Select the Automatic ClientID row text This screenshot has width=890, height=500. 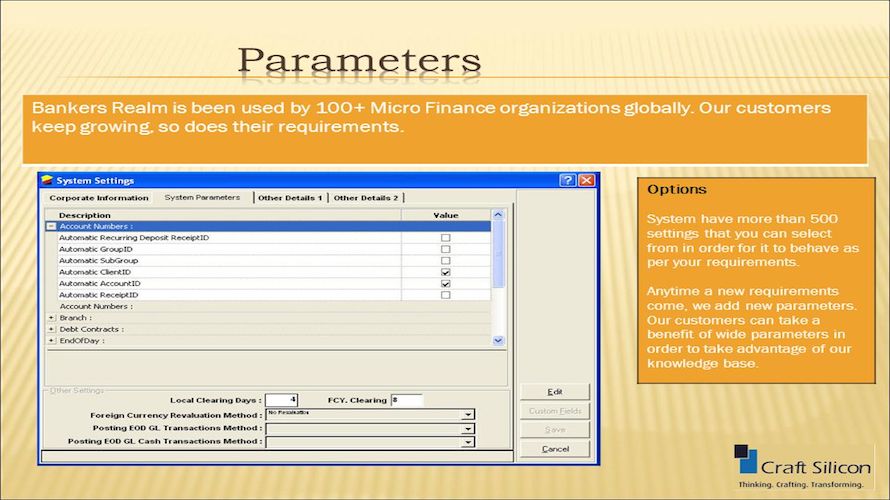tap(95, 272)
